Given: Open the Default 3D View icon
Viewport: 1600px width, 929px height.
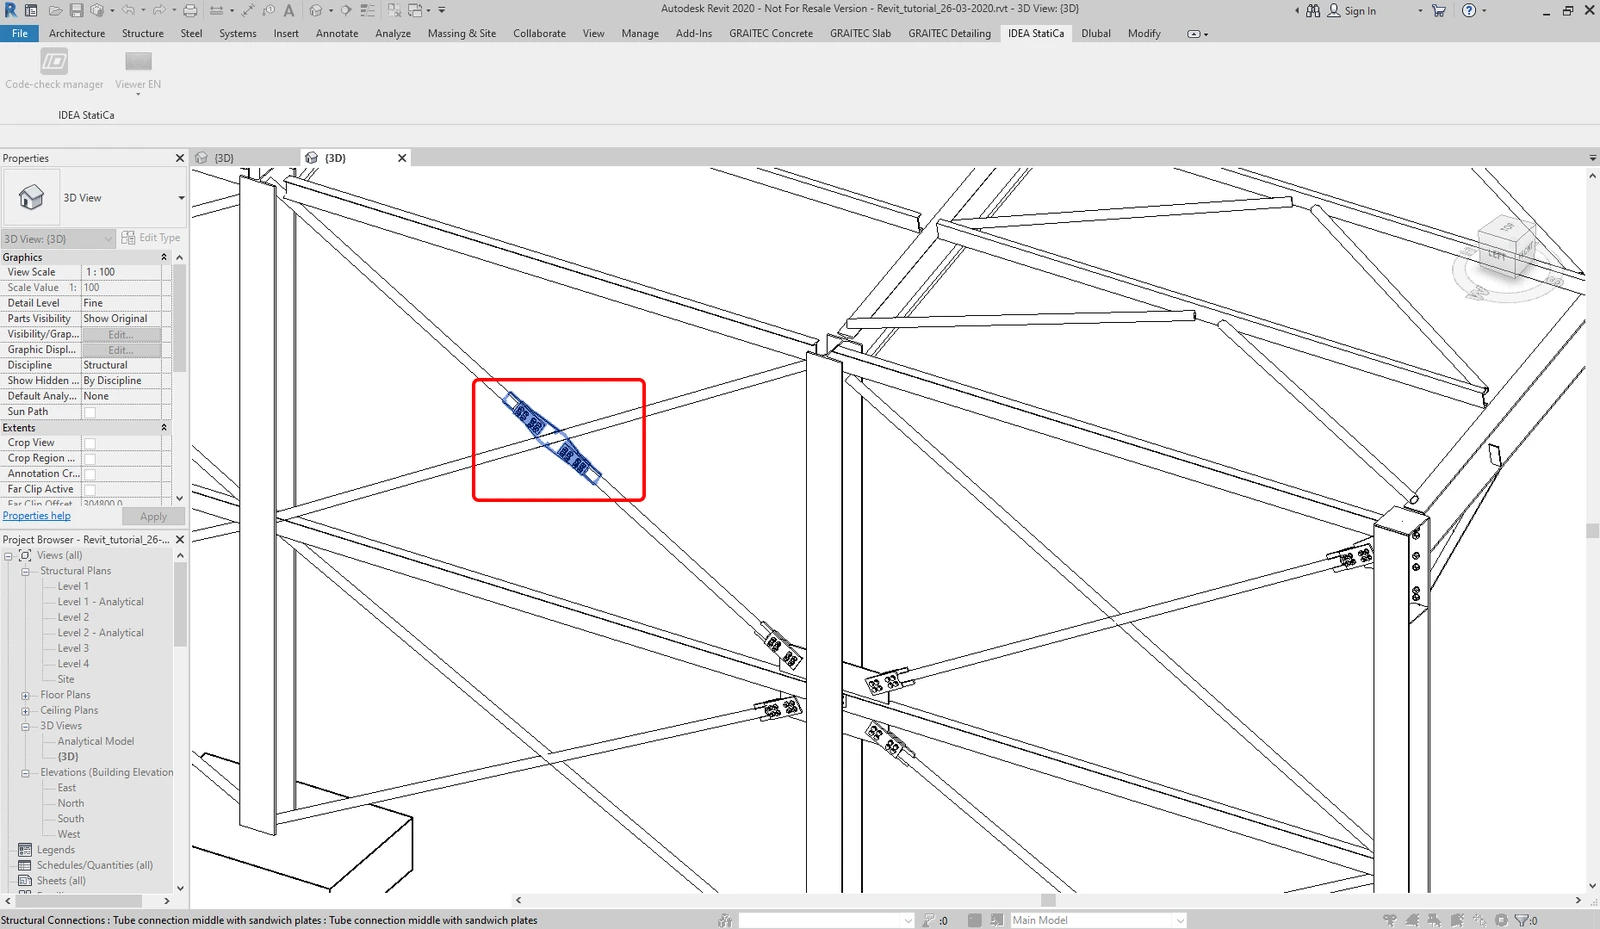Looking at the screenshot, I should click(x=316, y=10).
